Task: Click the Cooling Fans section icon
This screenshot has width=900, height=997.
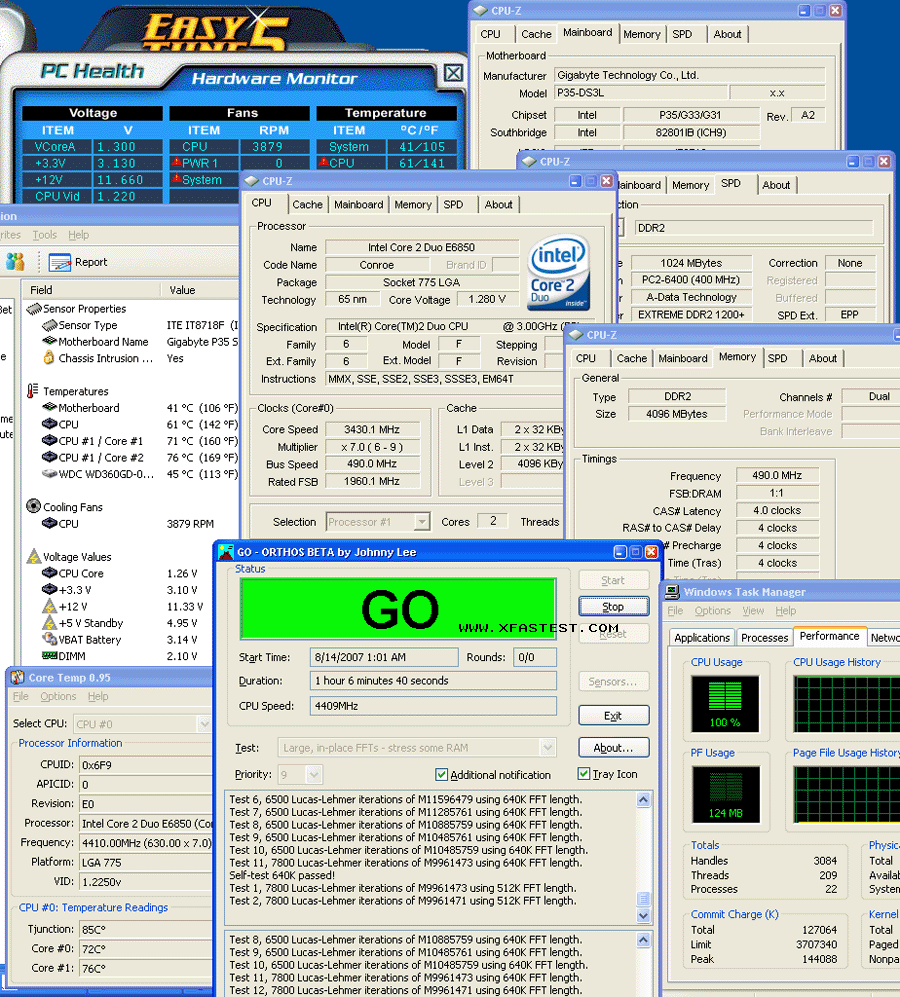Action: 34,506
